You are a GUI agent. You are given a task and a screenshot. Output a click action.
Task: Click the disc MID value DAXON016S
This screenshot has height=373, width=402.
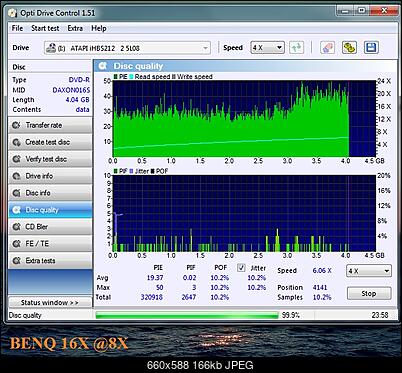click(71, 90)
